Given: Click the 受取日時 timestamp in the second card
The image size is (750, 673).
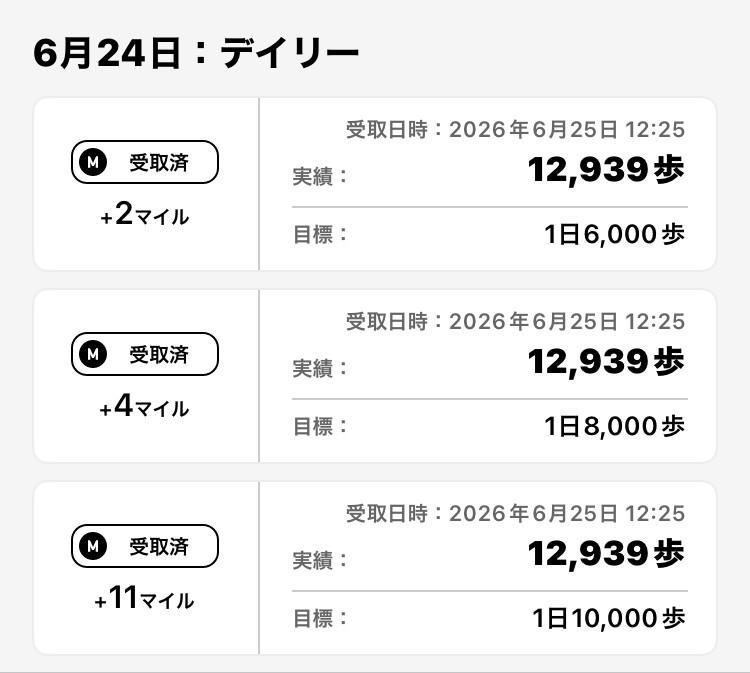Looking at the screenshot, I should (515, 321).
